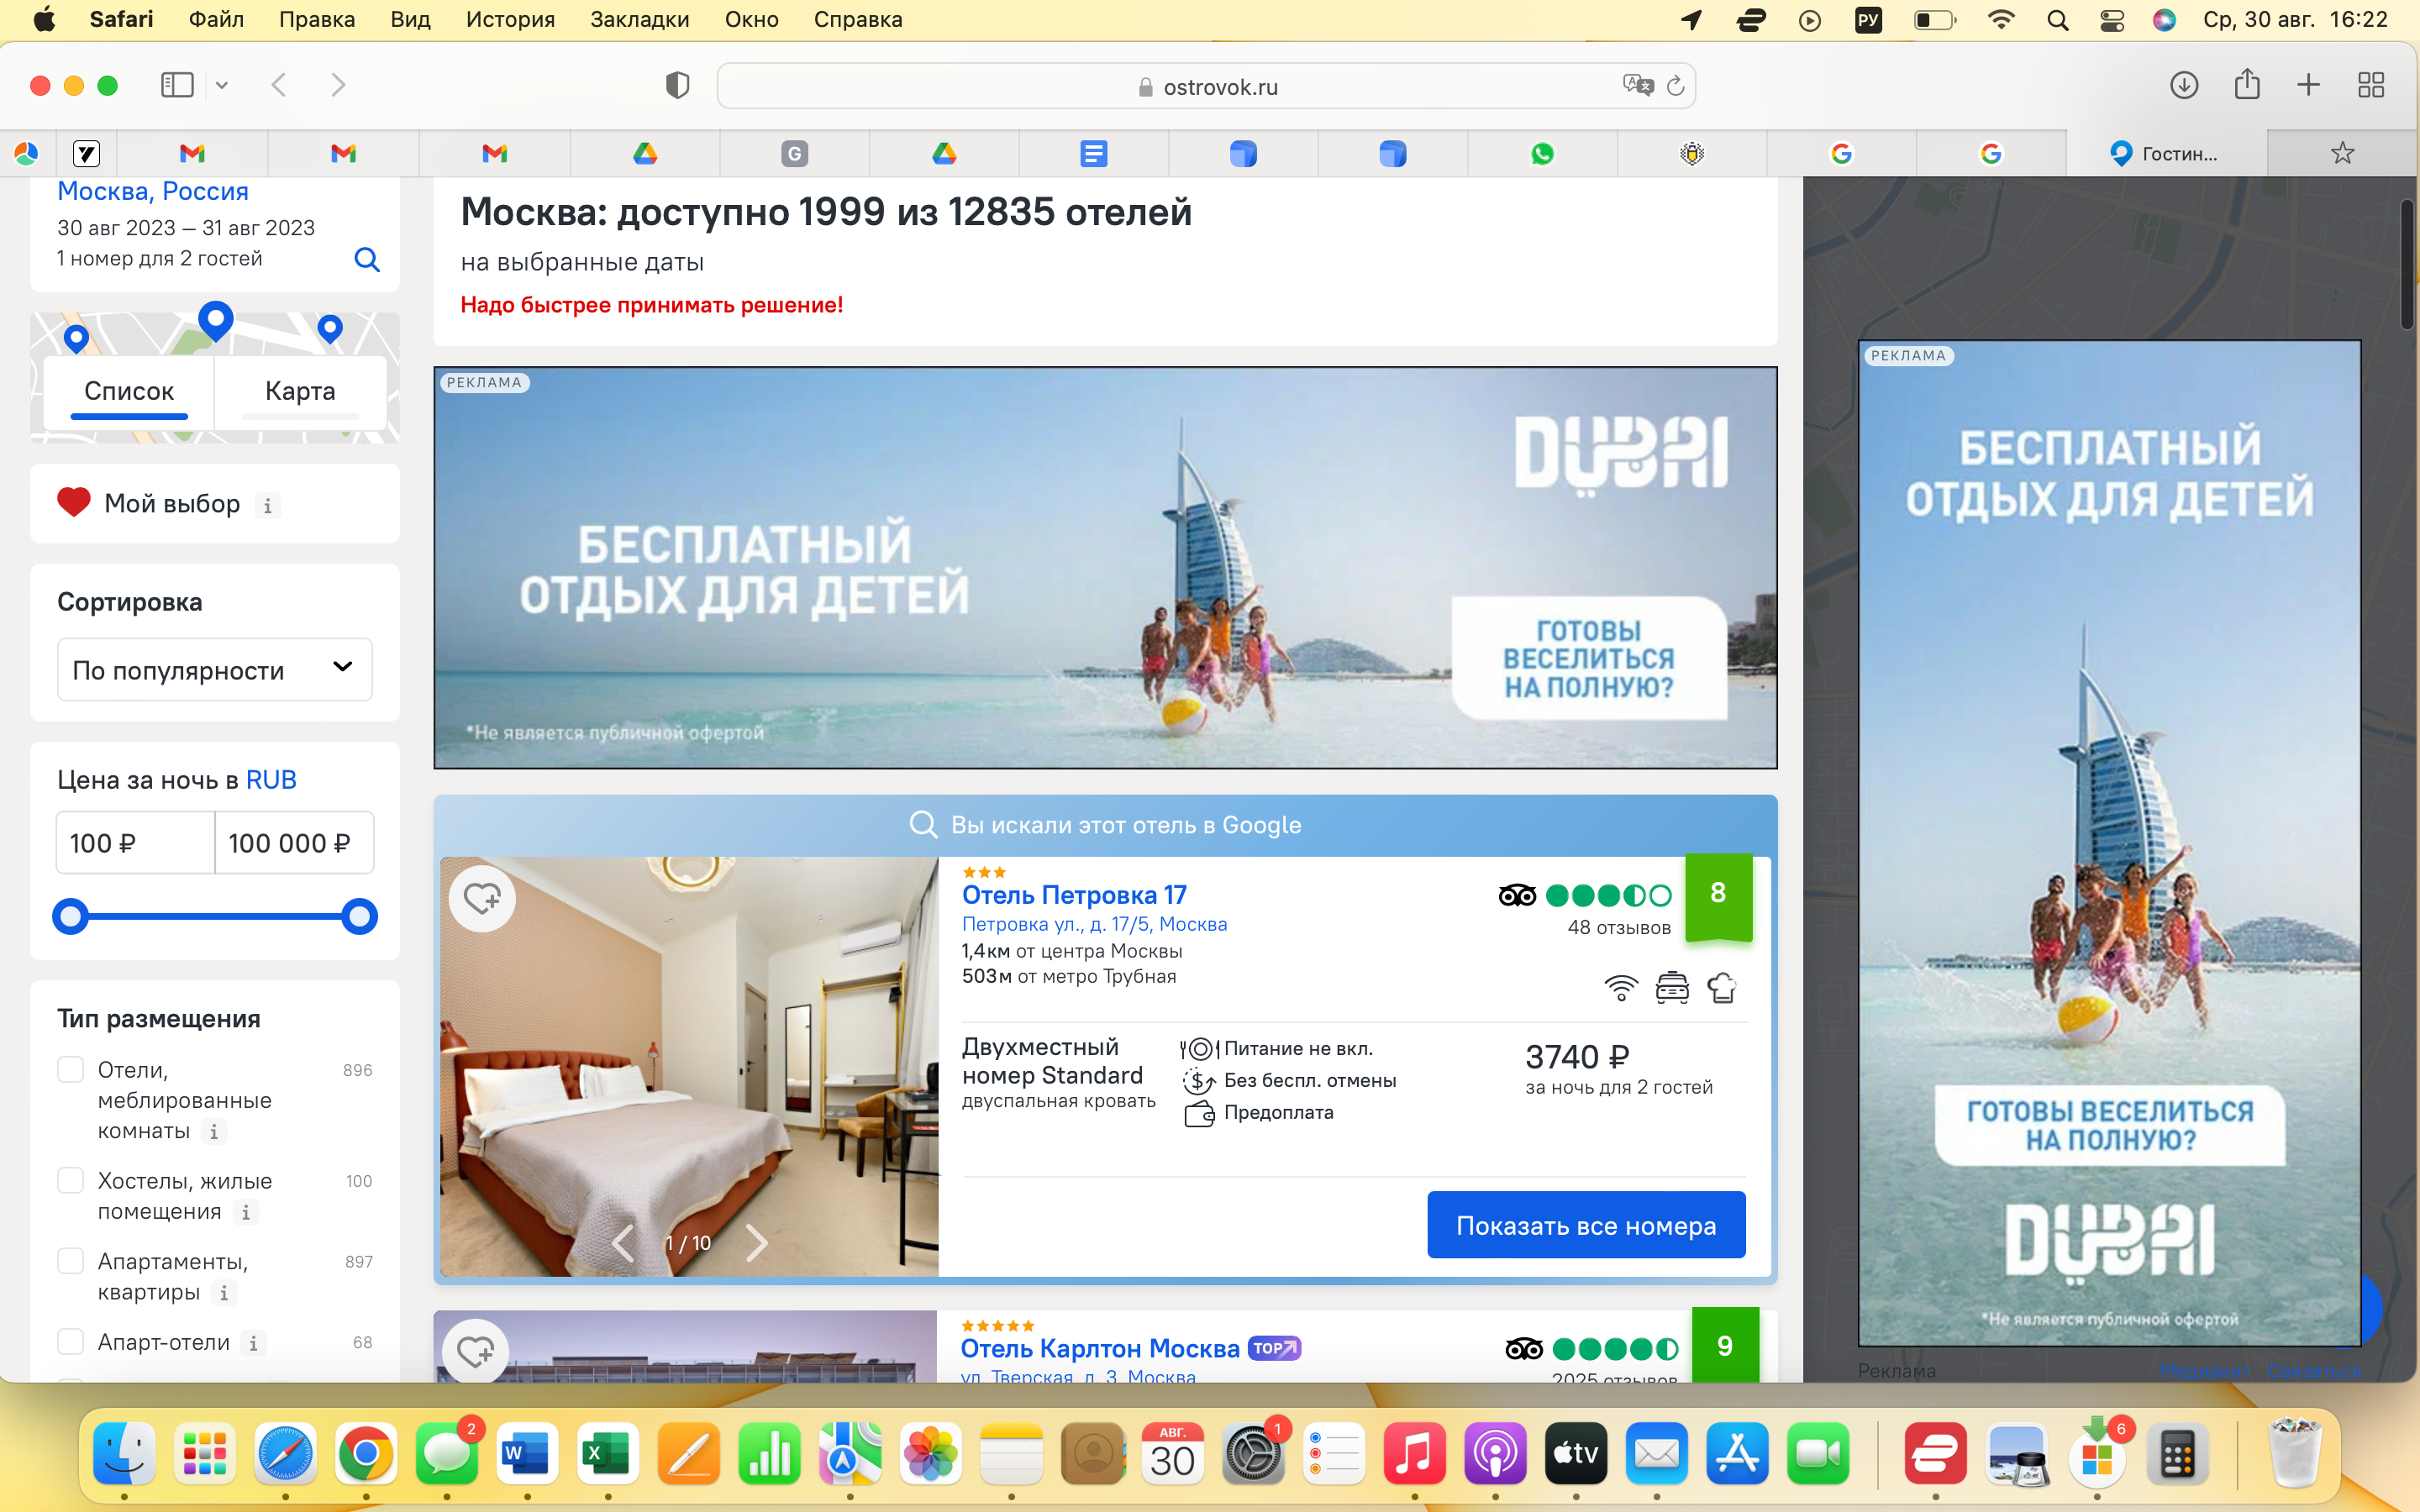Show tab overview grid icon

(2371, 85)
